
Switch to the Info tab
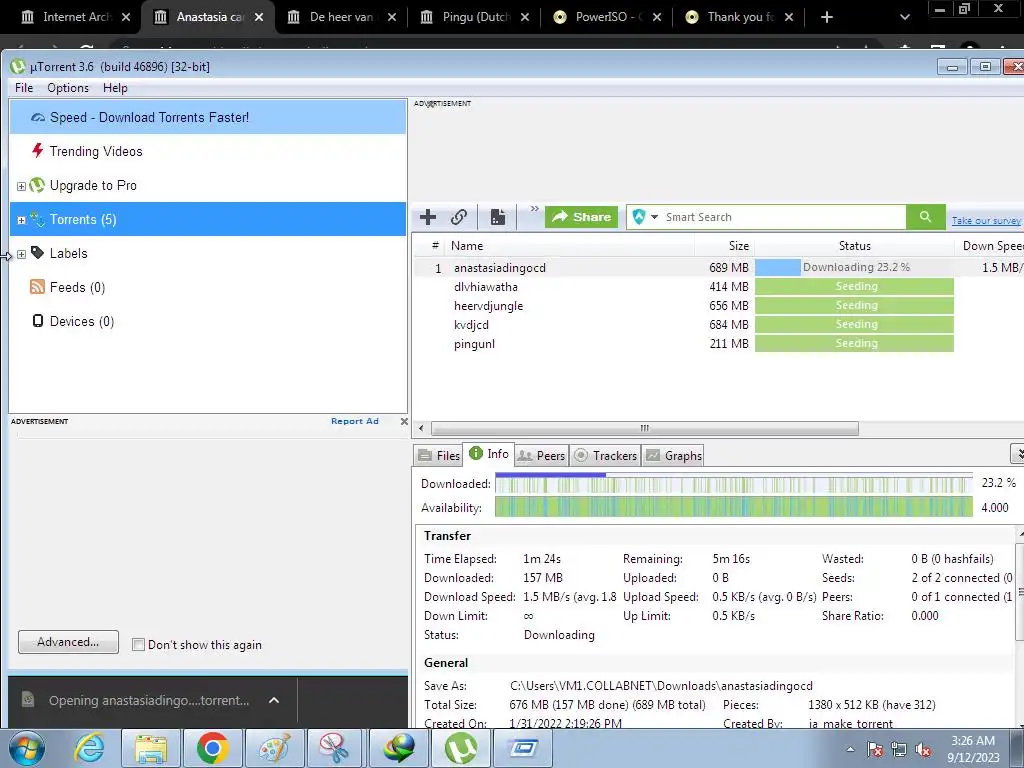coord(488,453)
